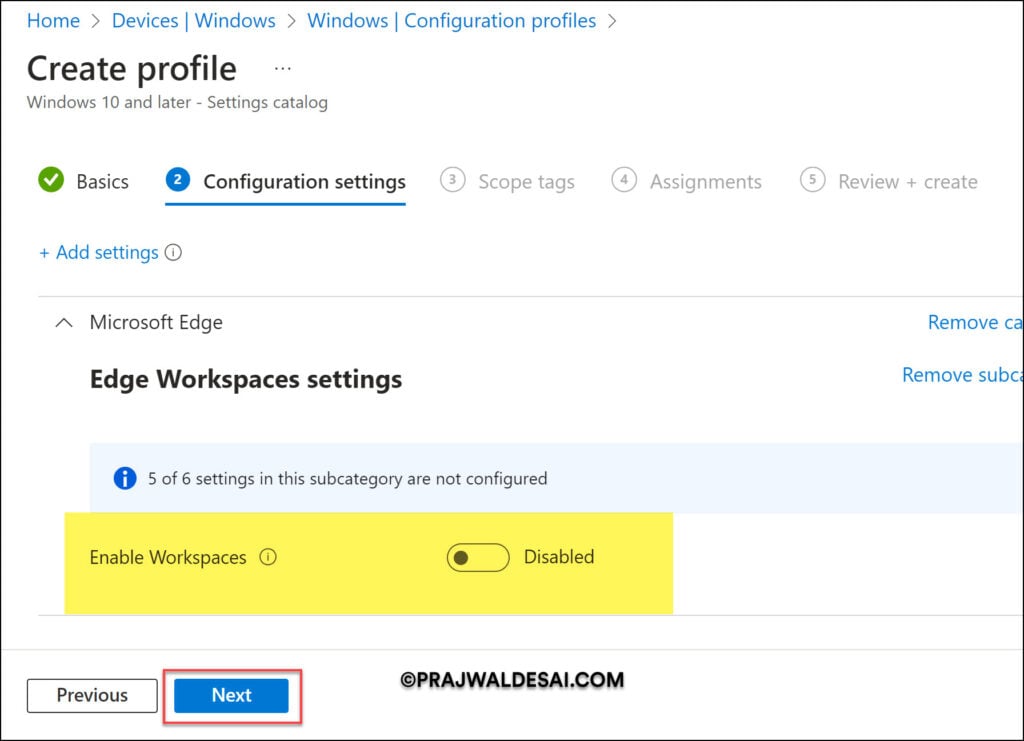Select the Configuration settings tab

(285, 181)
